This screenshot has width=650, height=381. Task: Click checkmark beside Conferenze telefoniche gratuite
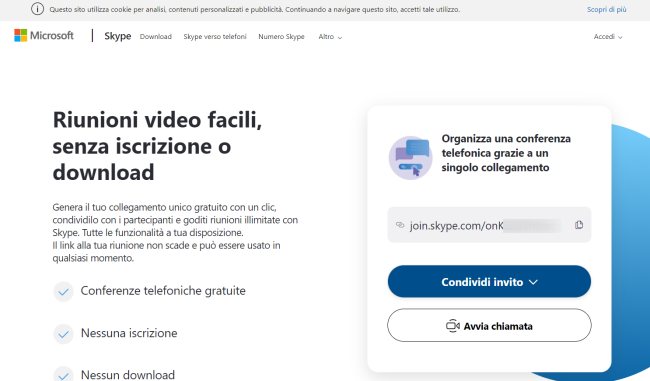tap(63, 291)
